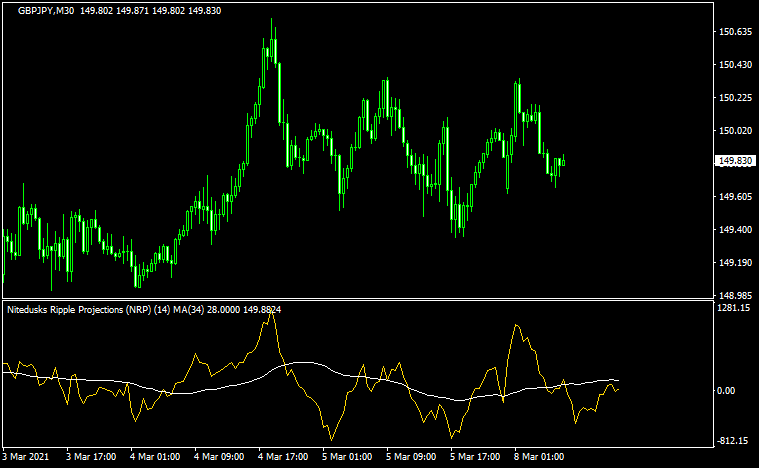Click the yellow NRP line's highest peak
The width and height of the screenshot is (759, 468).
(x=272, y=315)
